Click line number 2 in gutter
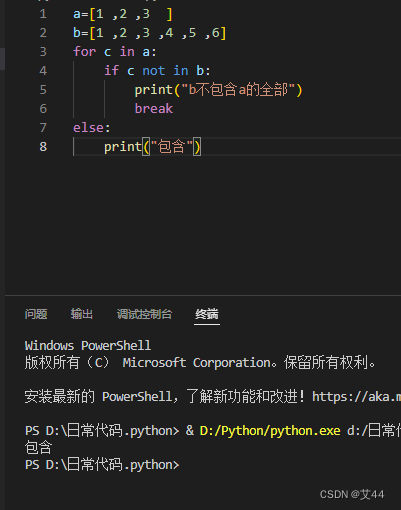Image resolution: width=401 pixels, height=510 pixels. coord(43,33)
